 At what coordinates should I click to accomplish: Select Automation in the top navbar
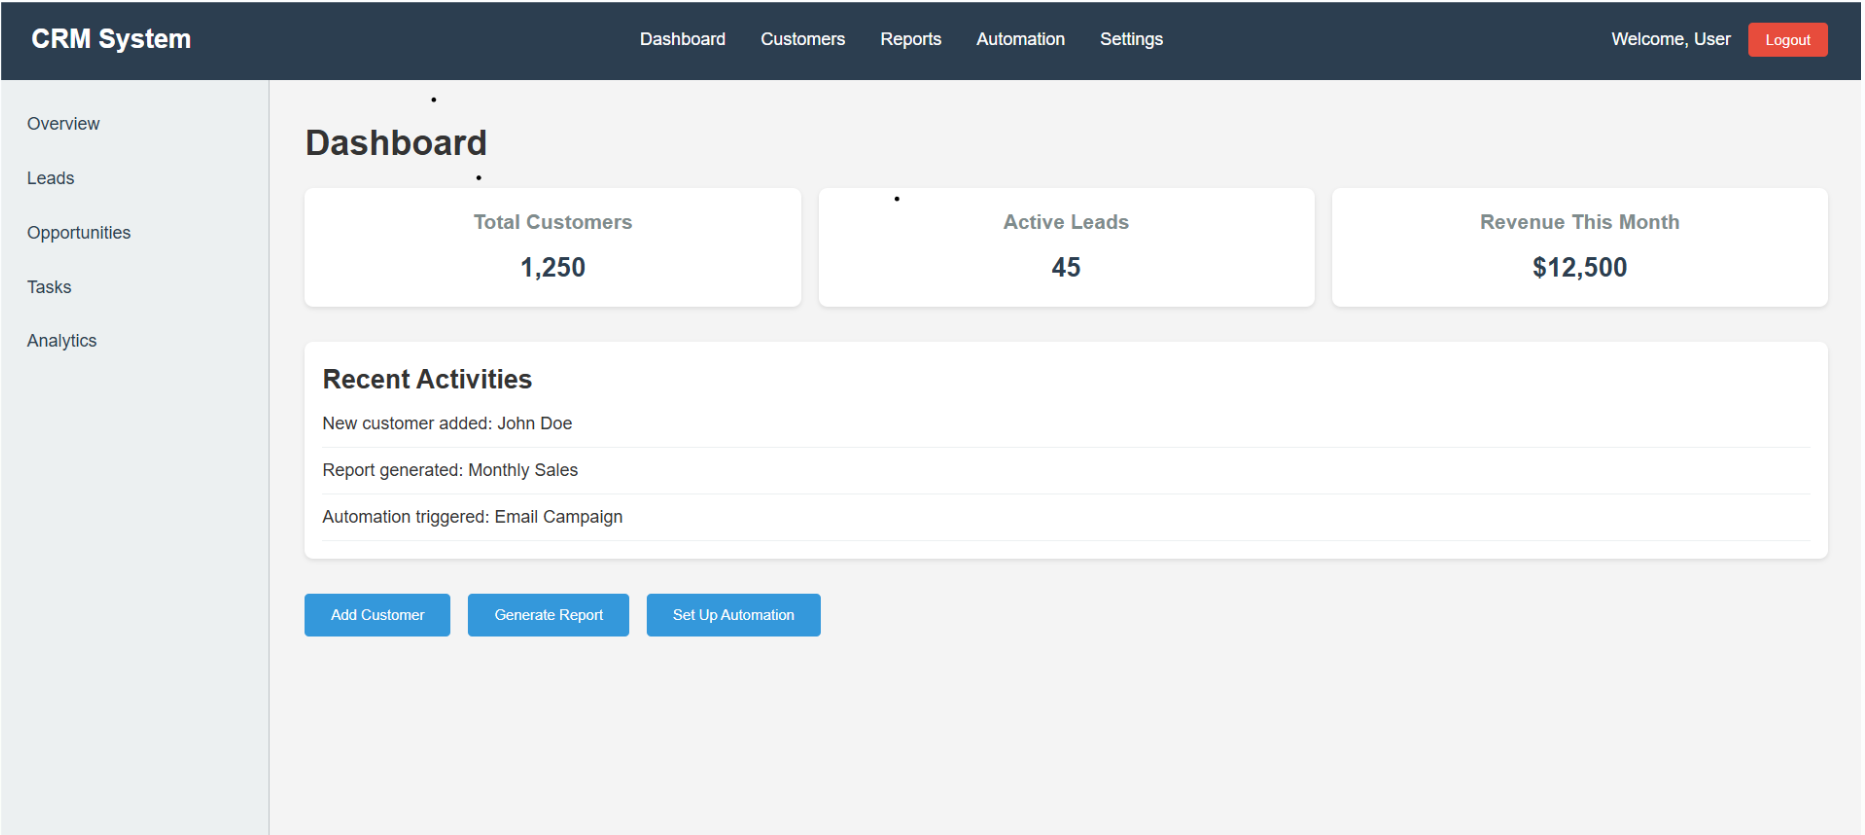pyautogui.click(x=1020, y=39)
